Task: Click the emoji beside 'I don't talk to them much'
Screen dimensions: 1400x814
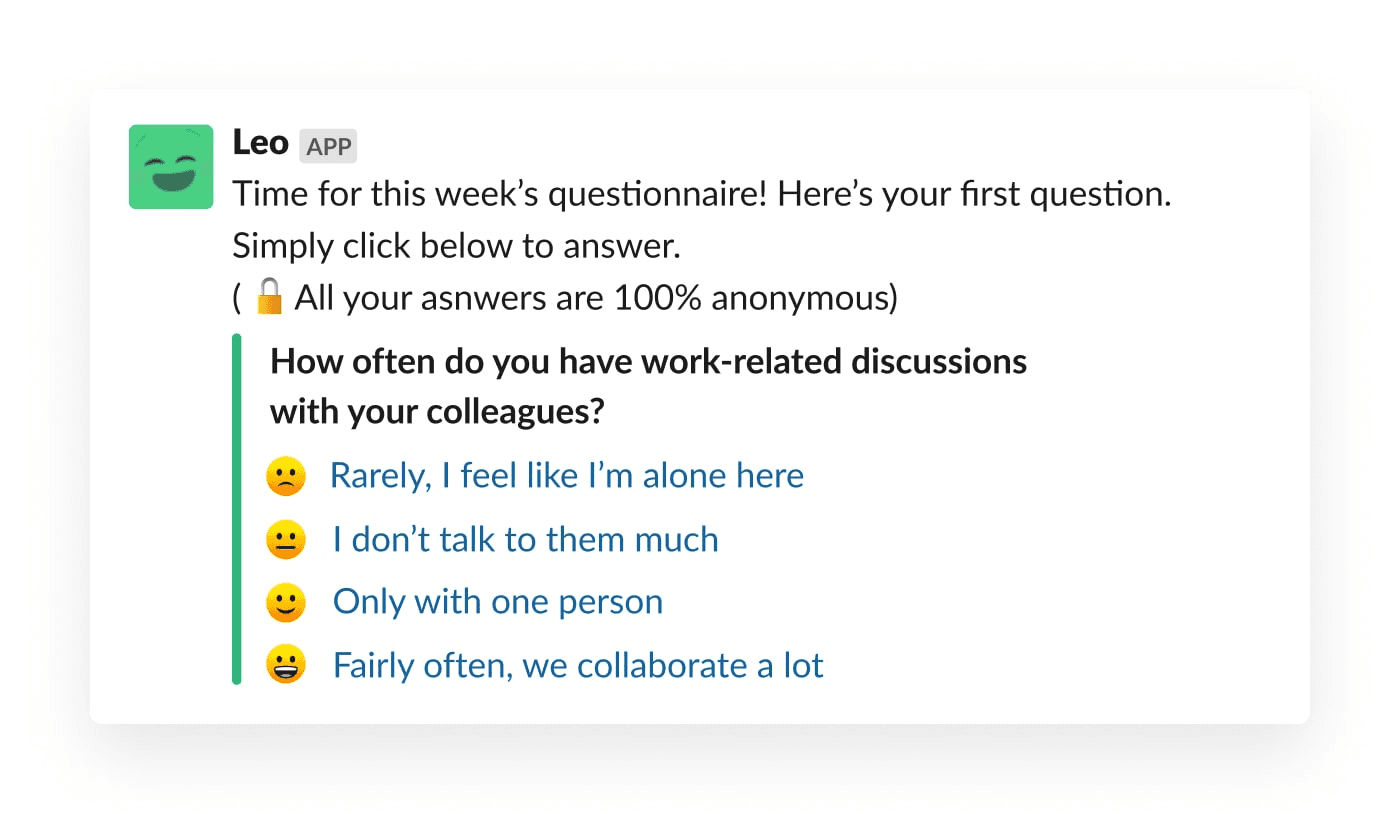Action: click(285, 538)
